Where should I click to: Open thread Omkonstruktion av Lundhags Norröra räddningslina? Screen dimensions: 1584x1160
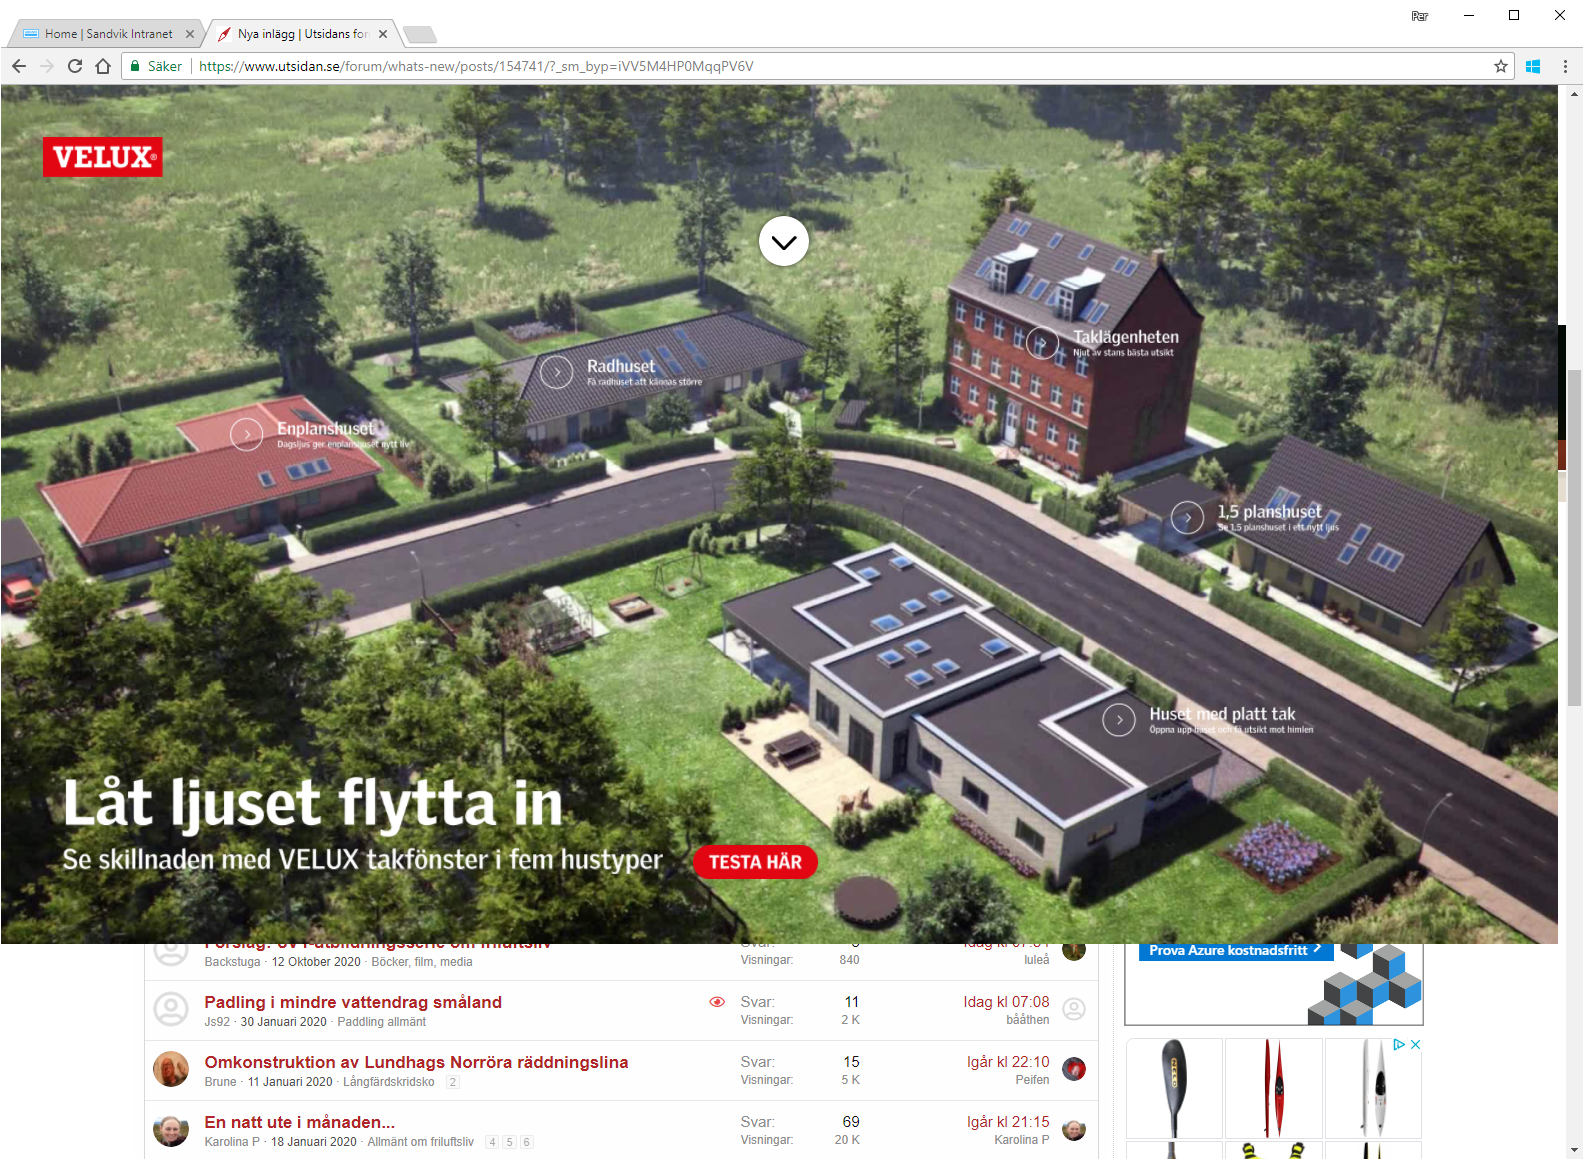[x=416, y=1062]
